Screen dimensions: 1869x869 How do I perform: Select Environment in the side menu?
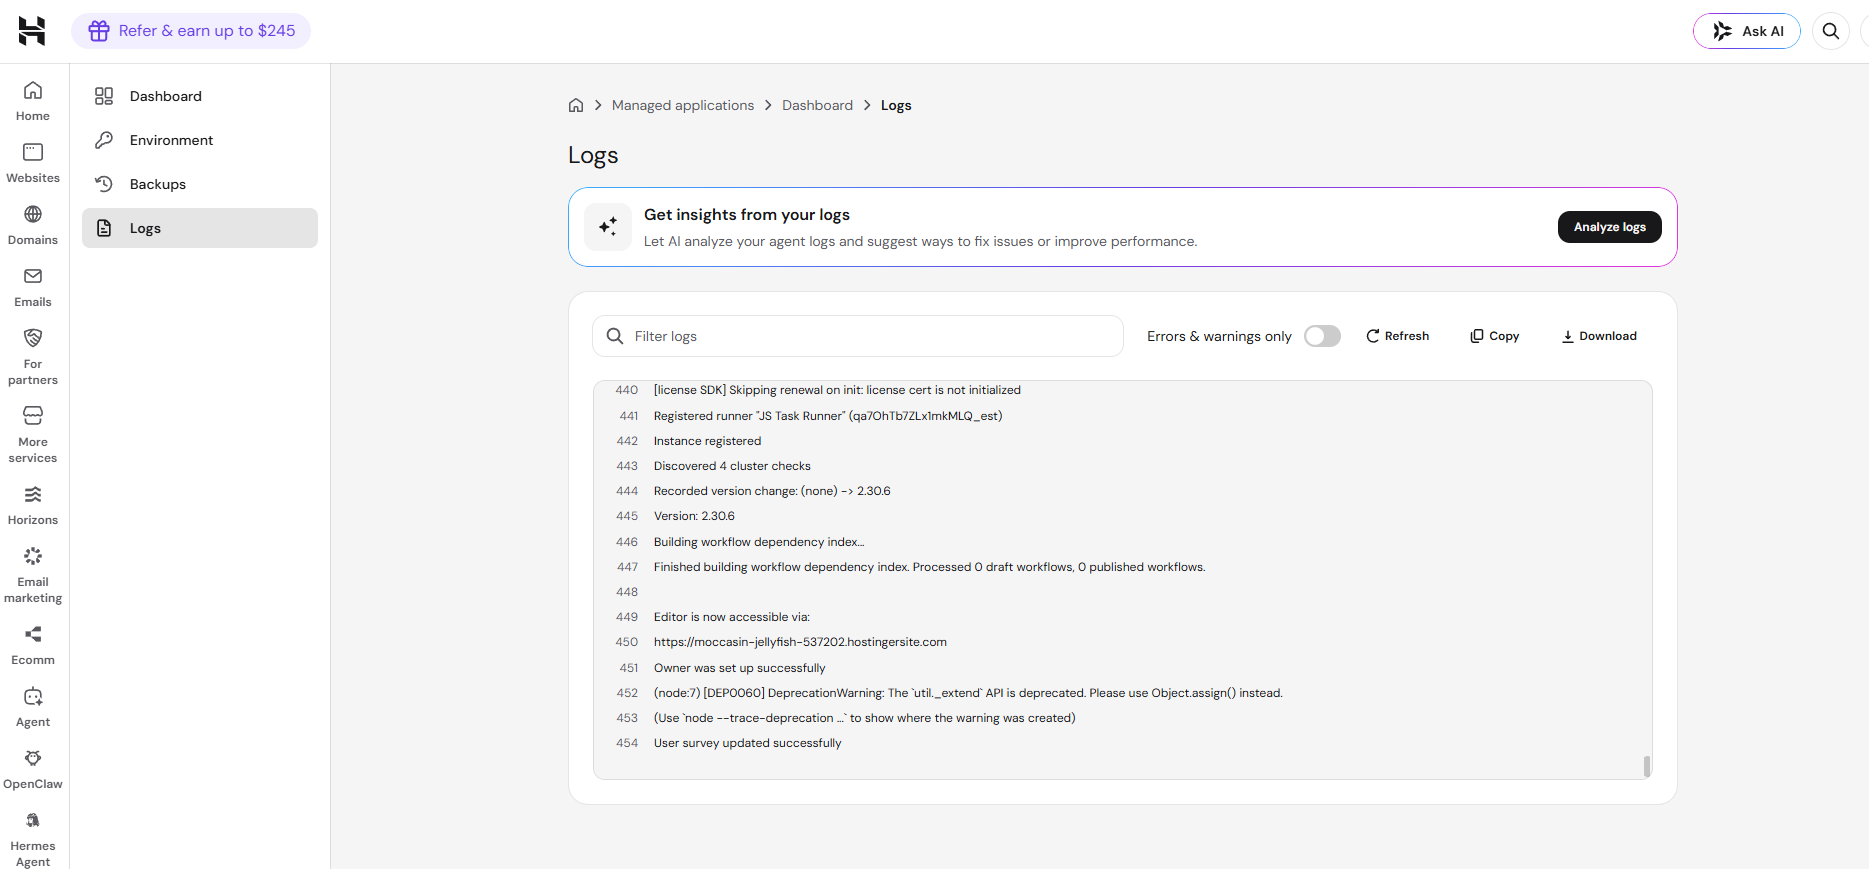pos(200,140)
